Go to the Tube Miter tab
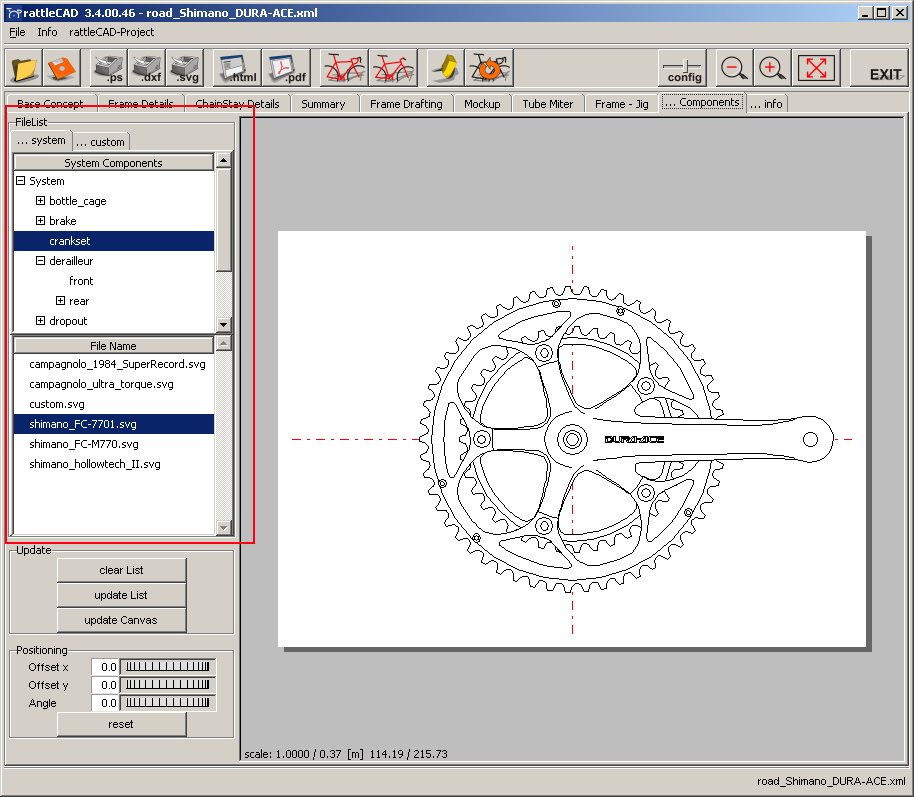914x797 pixels. (x=547, y=104)
